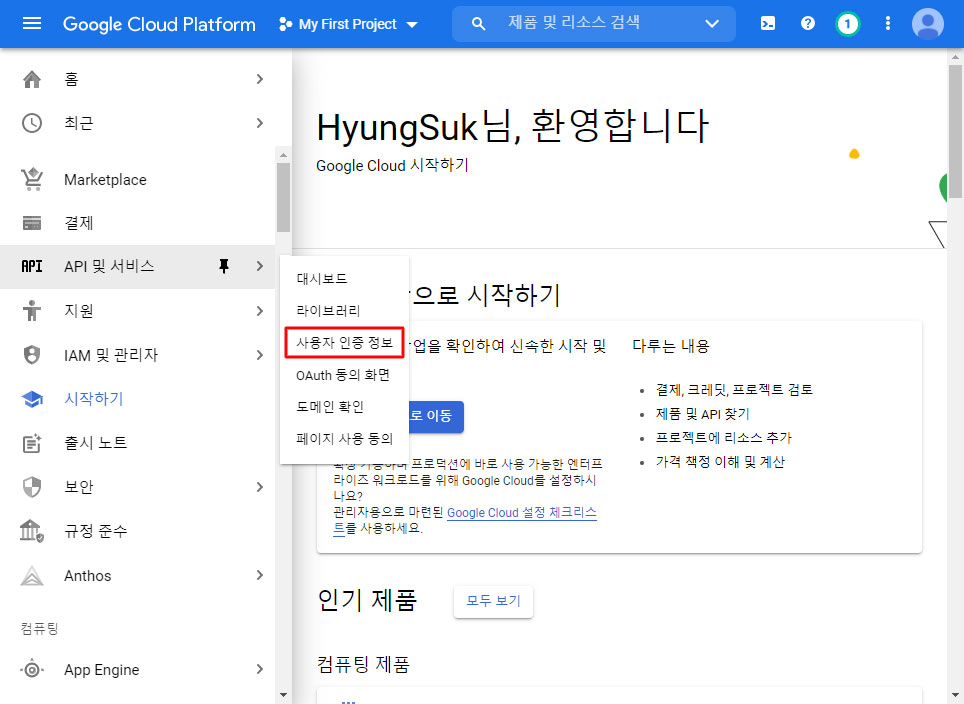Click the blue 이동 button
Screen dimensions: 964x704
pyautogui.click(x=435, y=416)
